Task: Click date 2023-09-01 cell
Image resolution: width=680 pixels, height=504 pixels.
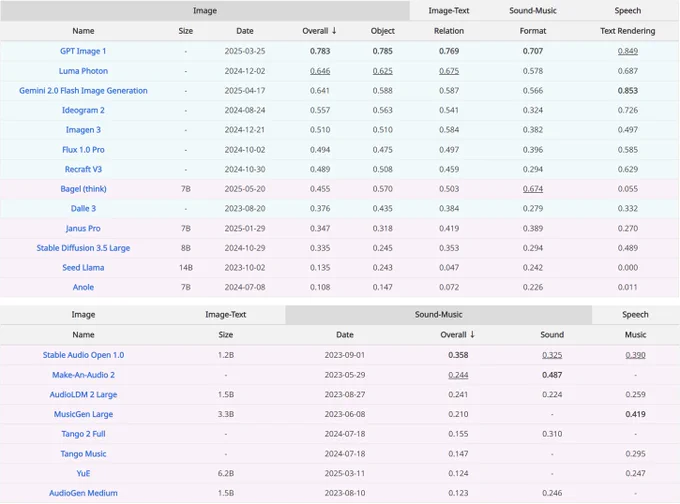Action: [x=345, y=355]
